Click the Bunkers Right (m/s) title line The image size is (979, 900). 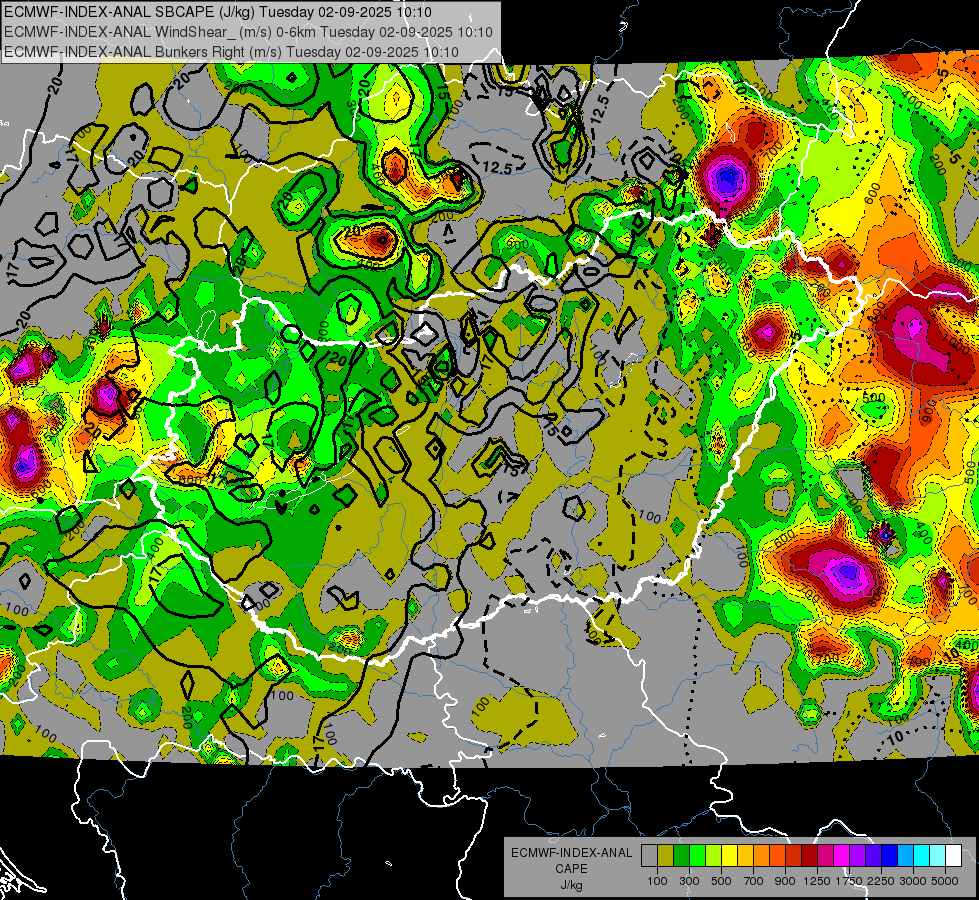click(x=231, y=52)
